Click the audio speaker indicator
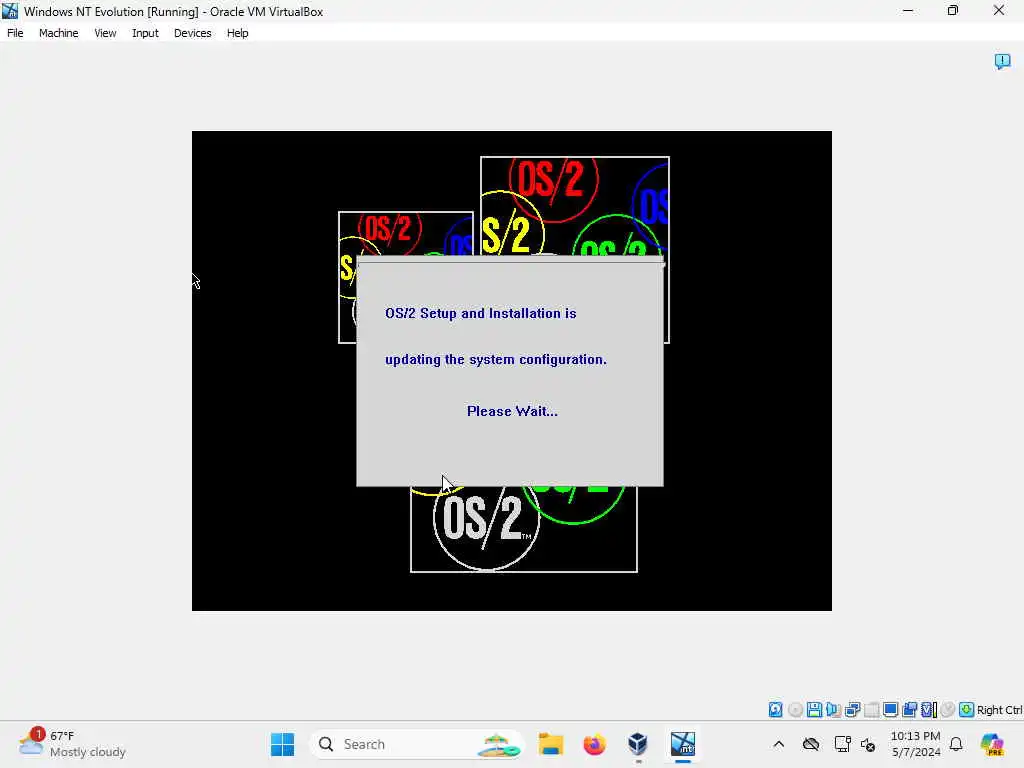Image resolution: width=1024 pixels, height=768 pixels. pyautogui.click(x=833, y=709)
